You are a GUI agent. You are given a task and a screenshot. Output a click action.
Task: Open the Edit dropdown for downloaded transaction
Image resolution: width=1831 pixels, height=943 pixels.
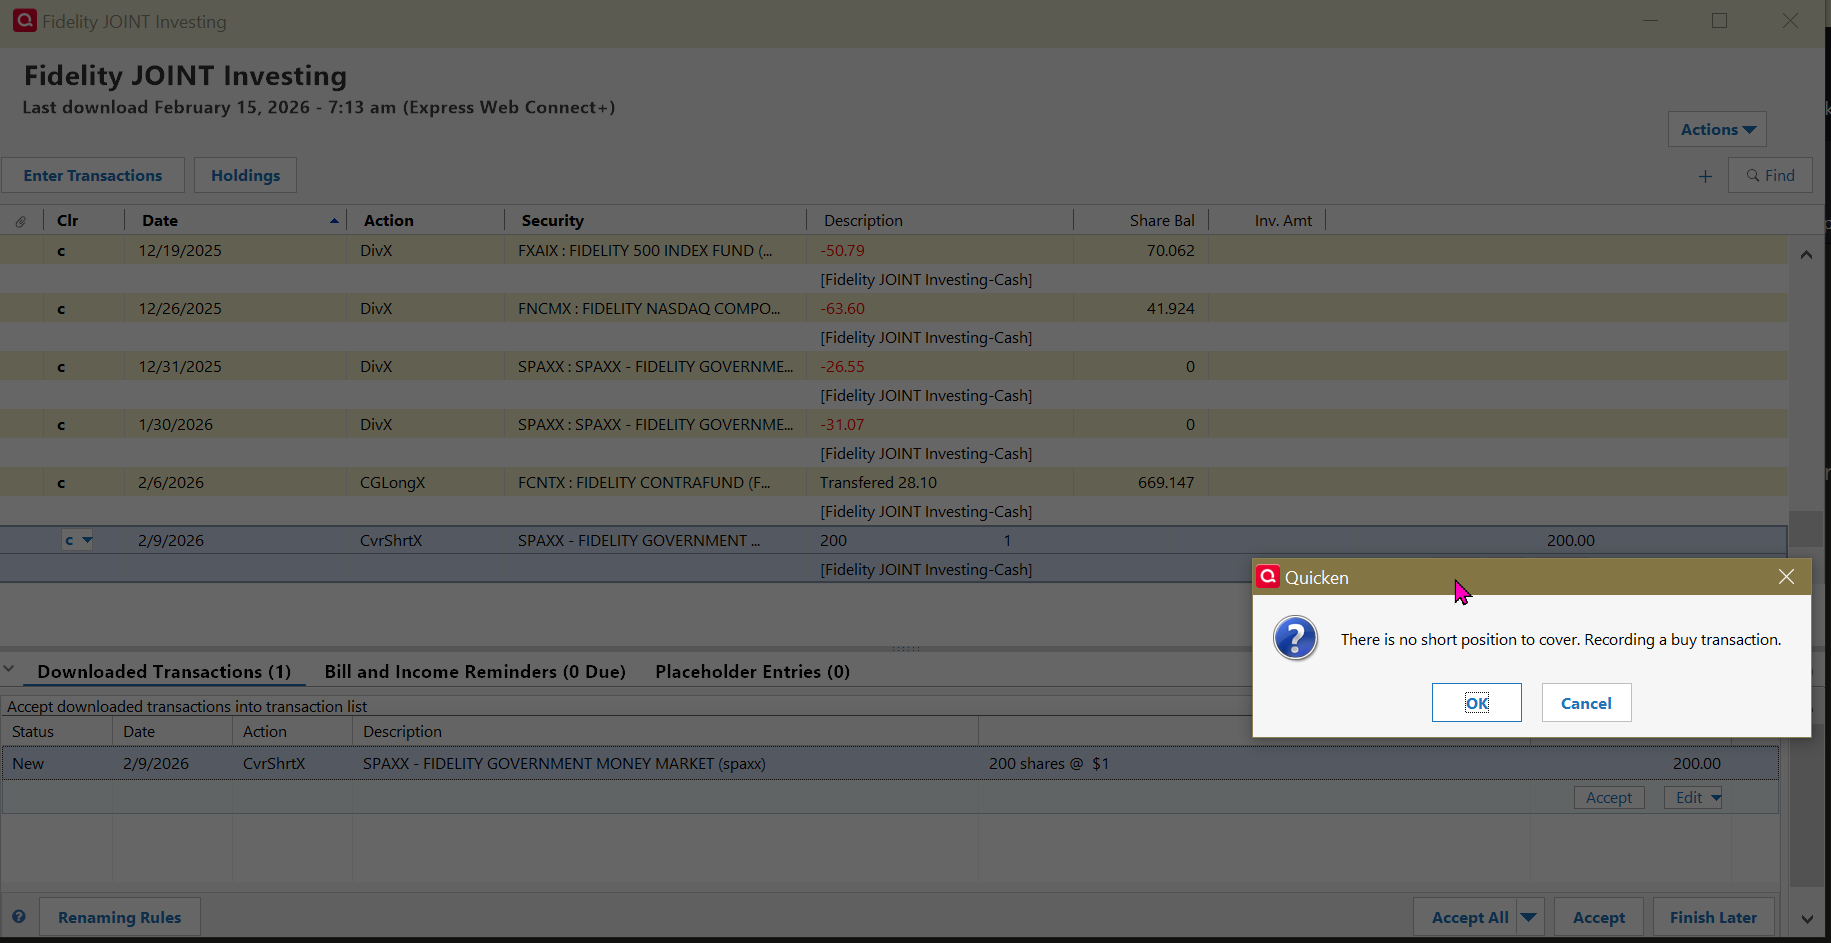pyautogui.click(x=1694, y=797)
